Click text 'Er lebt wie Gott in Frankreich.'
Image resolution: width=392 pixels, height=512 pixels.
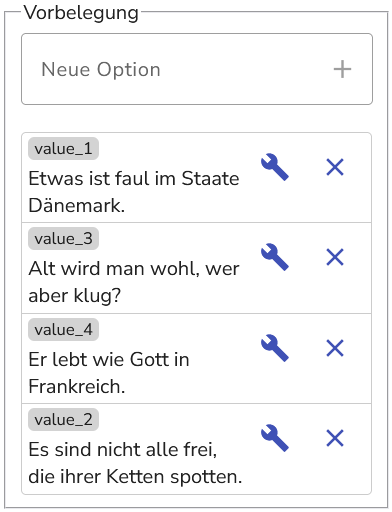tap(109, 373)
